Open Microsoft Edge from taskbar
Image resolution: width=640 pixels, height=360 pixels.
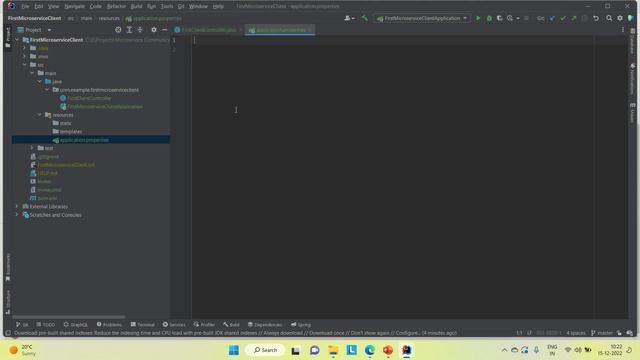click(x=370, y=350)
